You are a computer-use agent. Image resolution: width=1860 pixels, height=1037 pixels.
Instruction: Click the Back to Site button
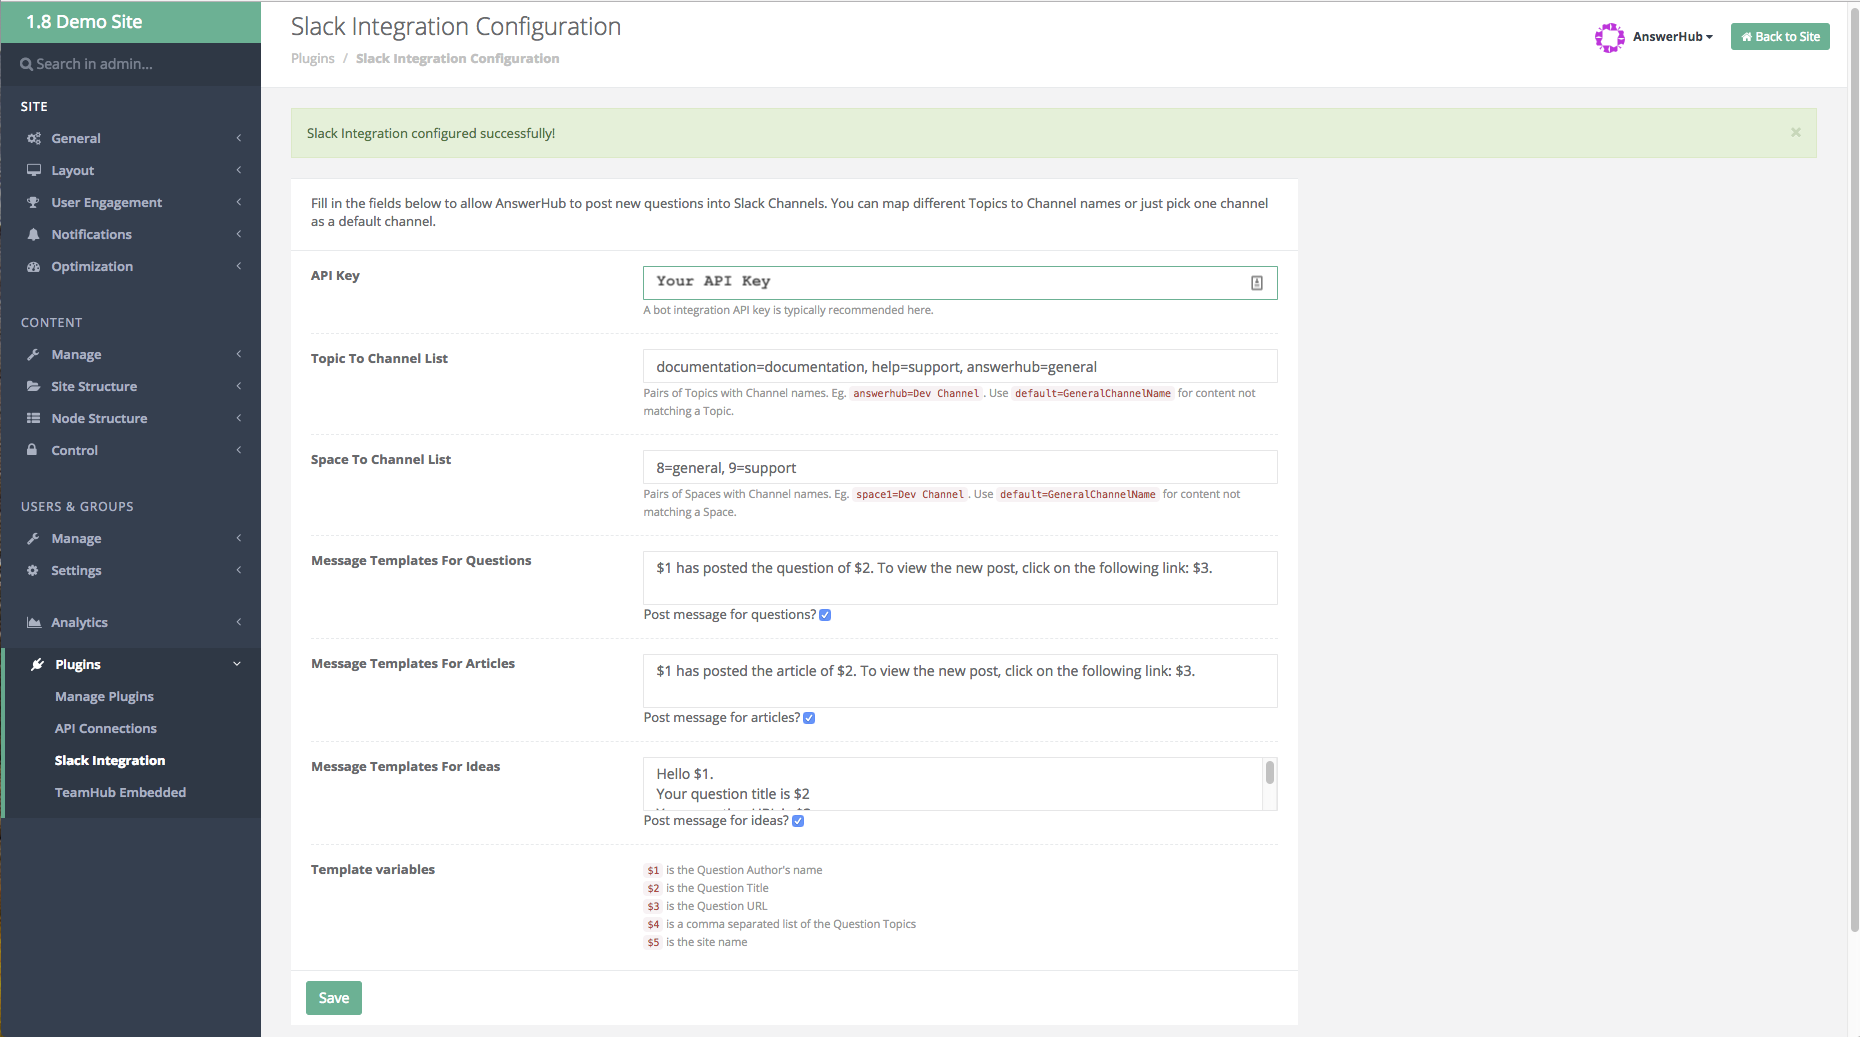(x=1780, y=37)
